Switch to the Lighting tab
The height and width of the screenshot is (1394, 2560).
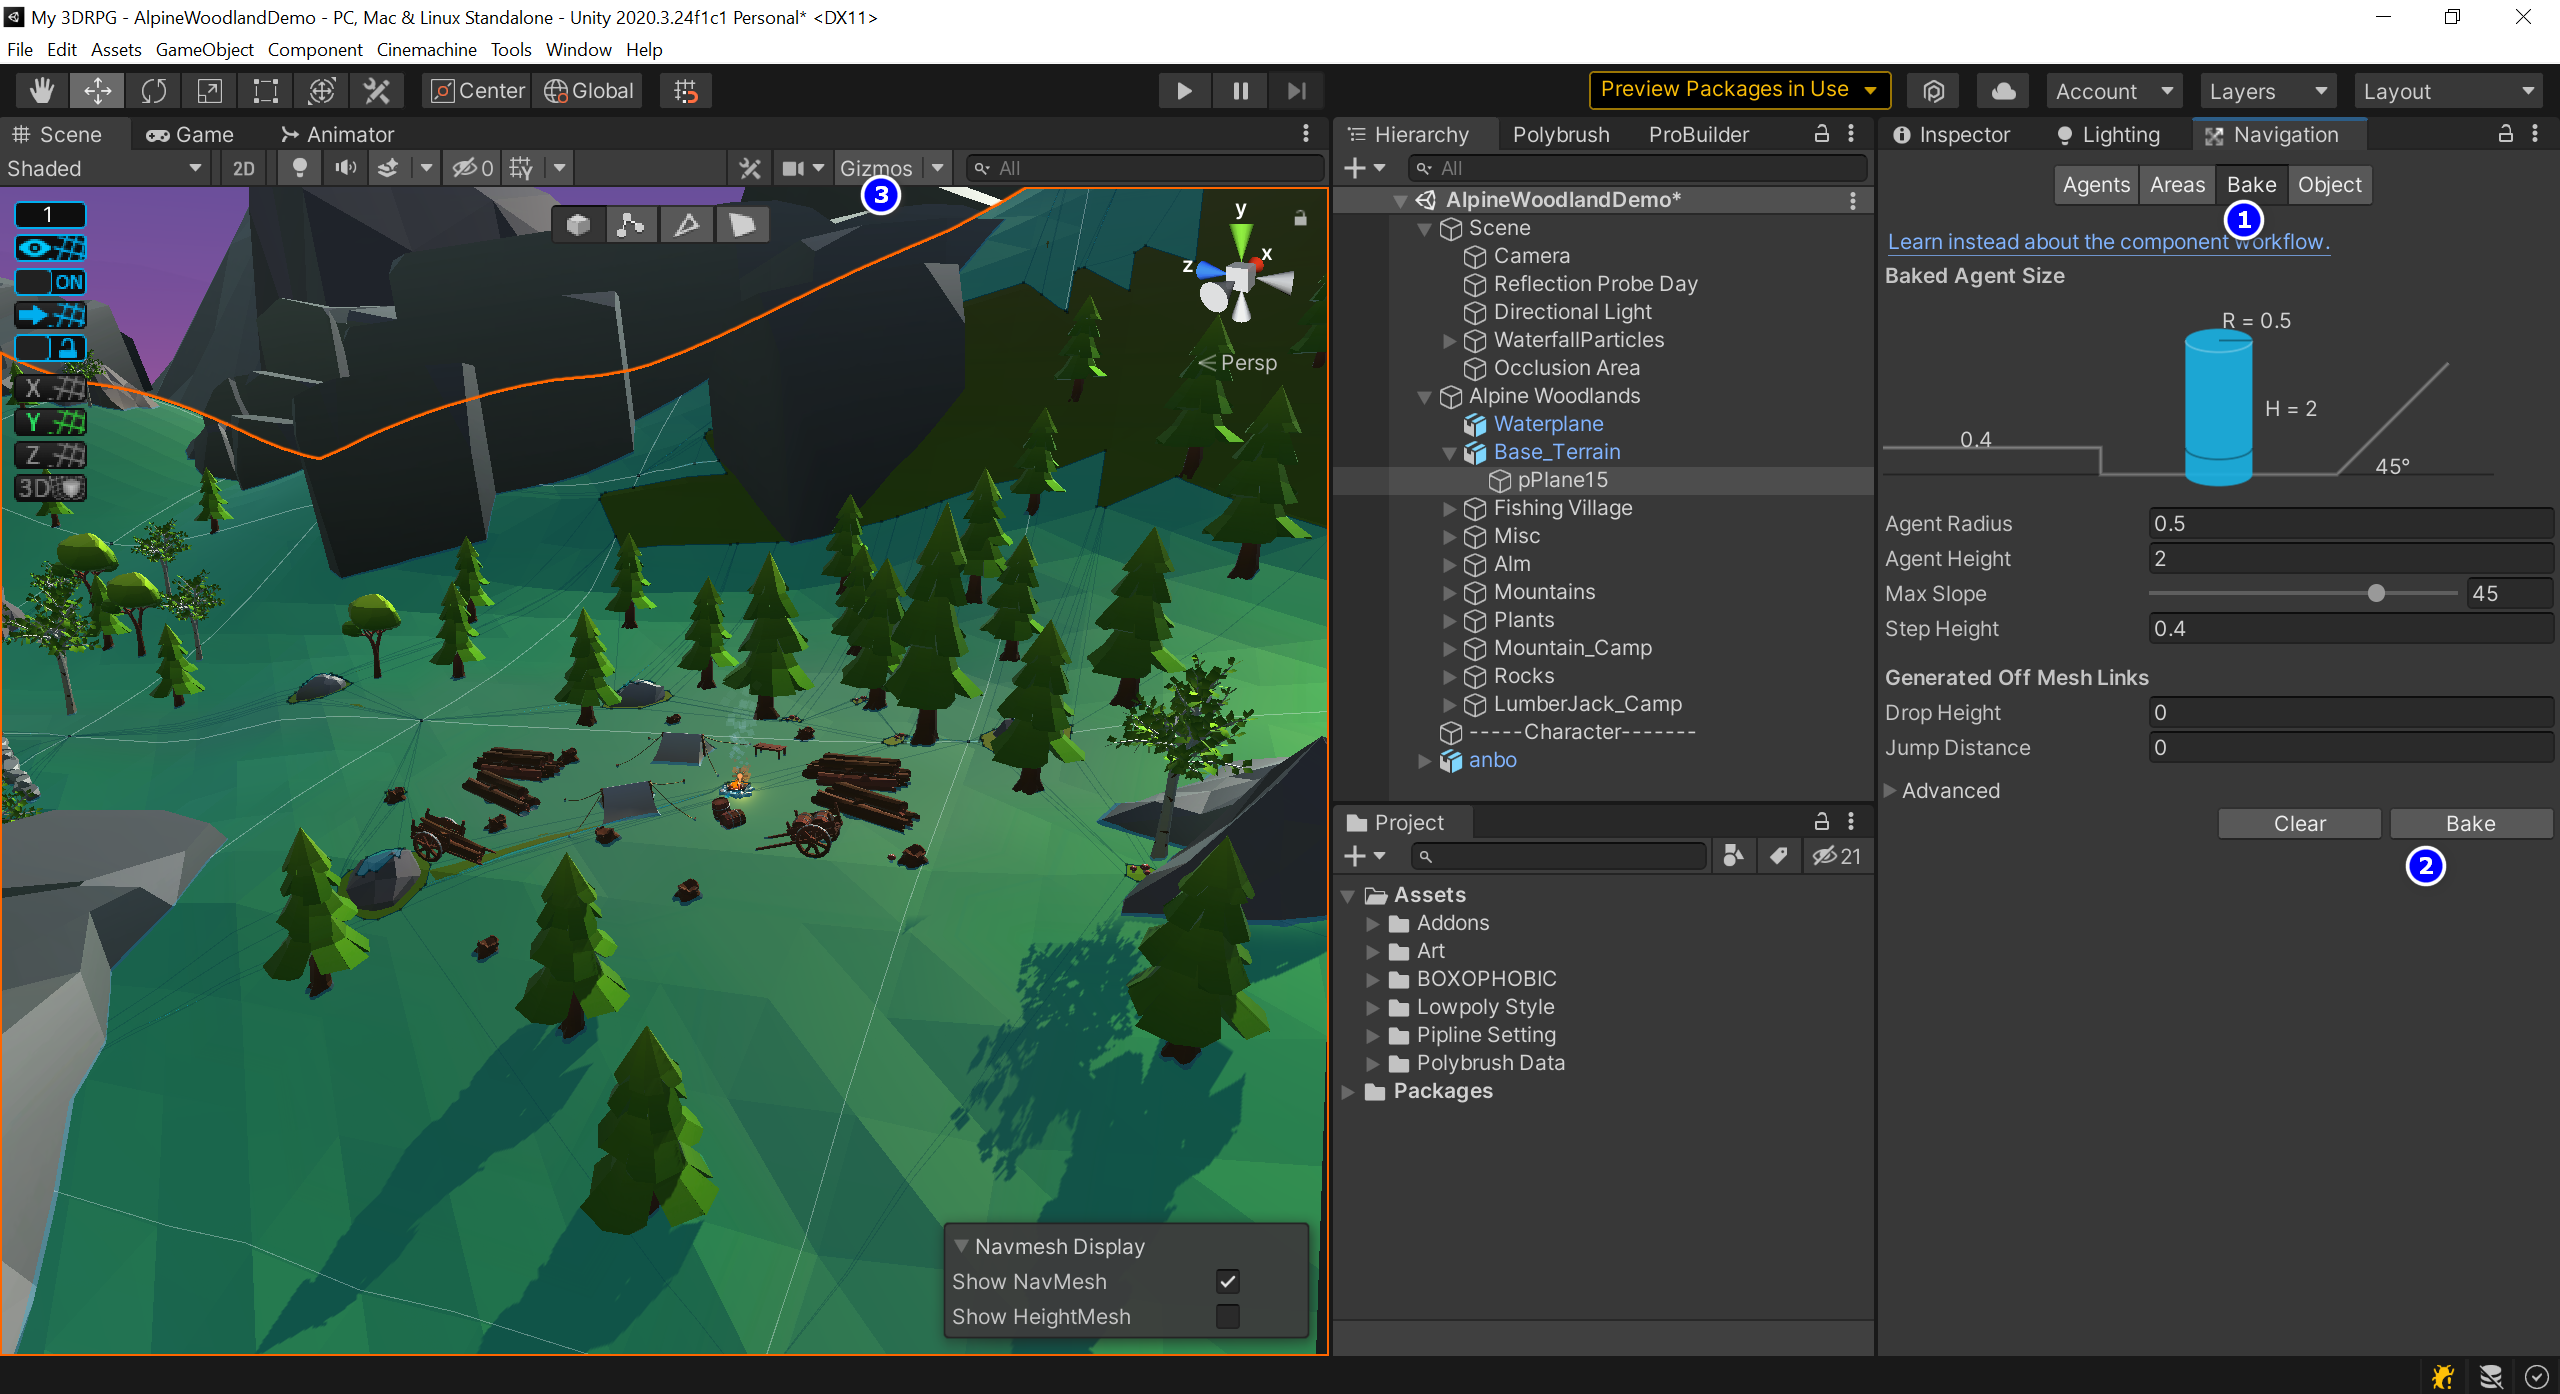2108,134
